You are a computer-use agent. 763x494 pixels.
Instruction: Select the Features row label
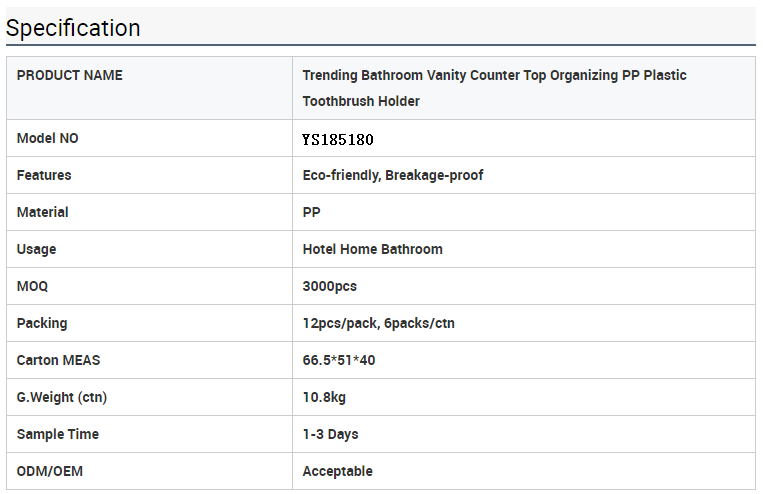coord(44,175)
